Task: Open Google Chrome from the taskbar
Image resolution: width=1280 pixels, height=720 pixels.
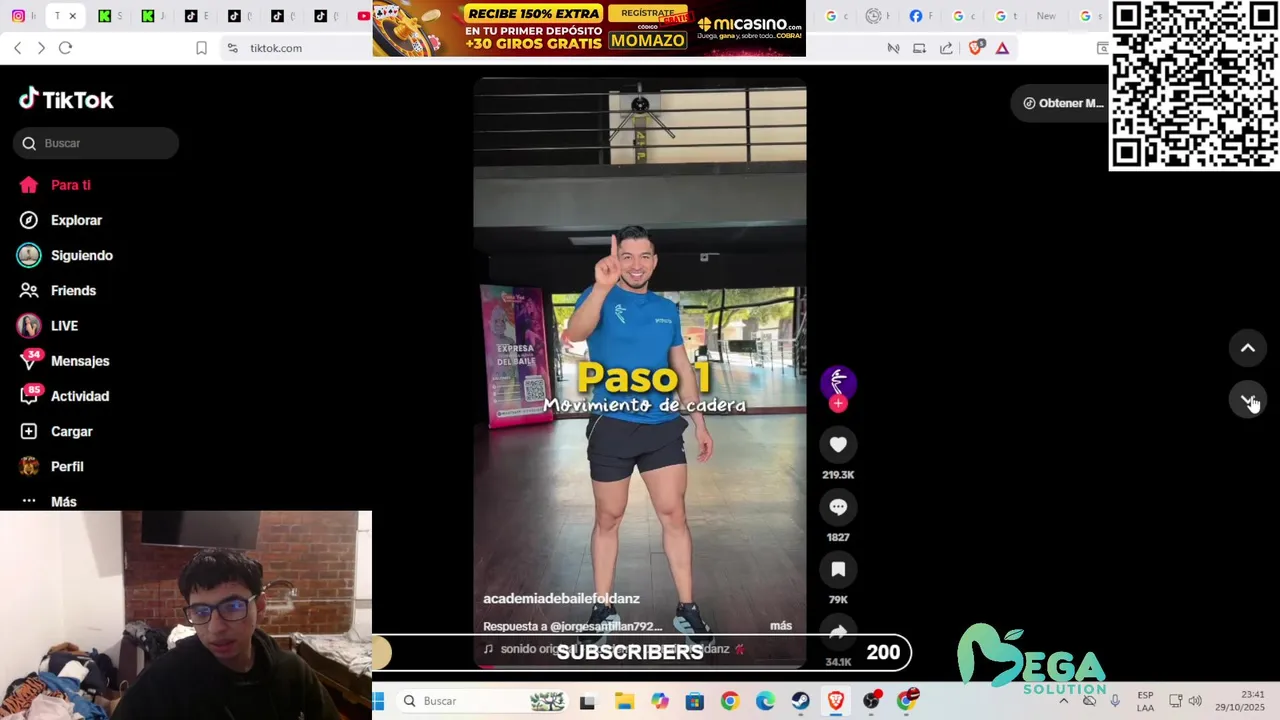Action: (x=729, y=702)
